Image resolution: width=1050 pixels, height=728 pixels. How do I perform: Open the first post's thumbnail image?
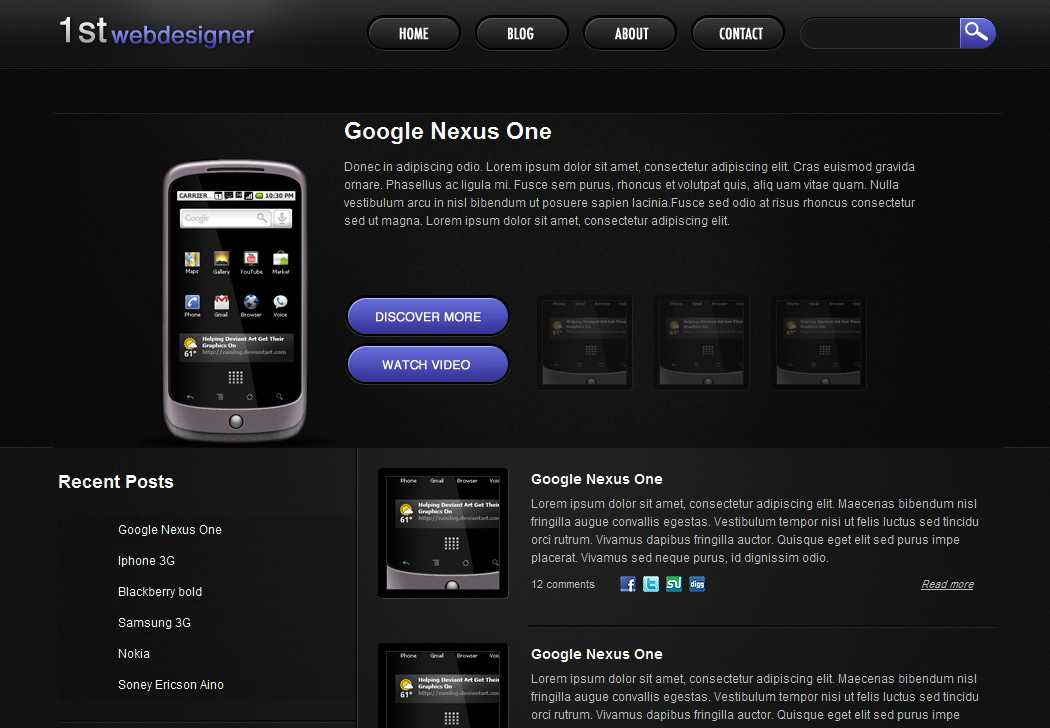pos(443,533)
